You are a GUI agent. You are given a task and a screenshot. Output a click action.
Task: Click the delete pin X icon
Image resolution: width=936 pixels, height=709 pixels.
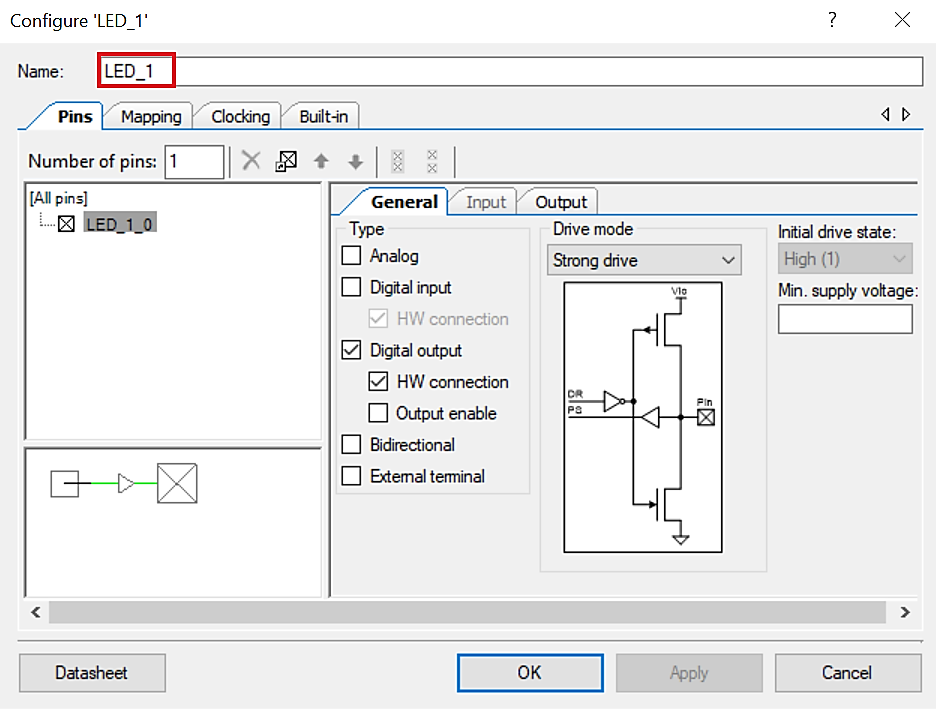coord(251,161)
